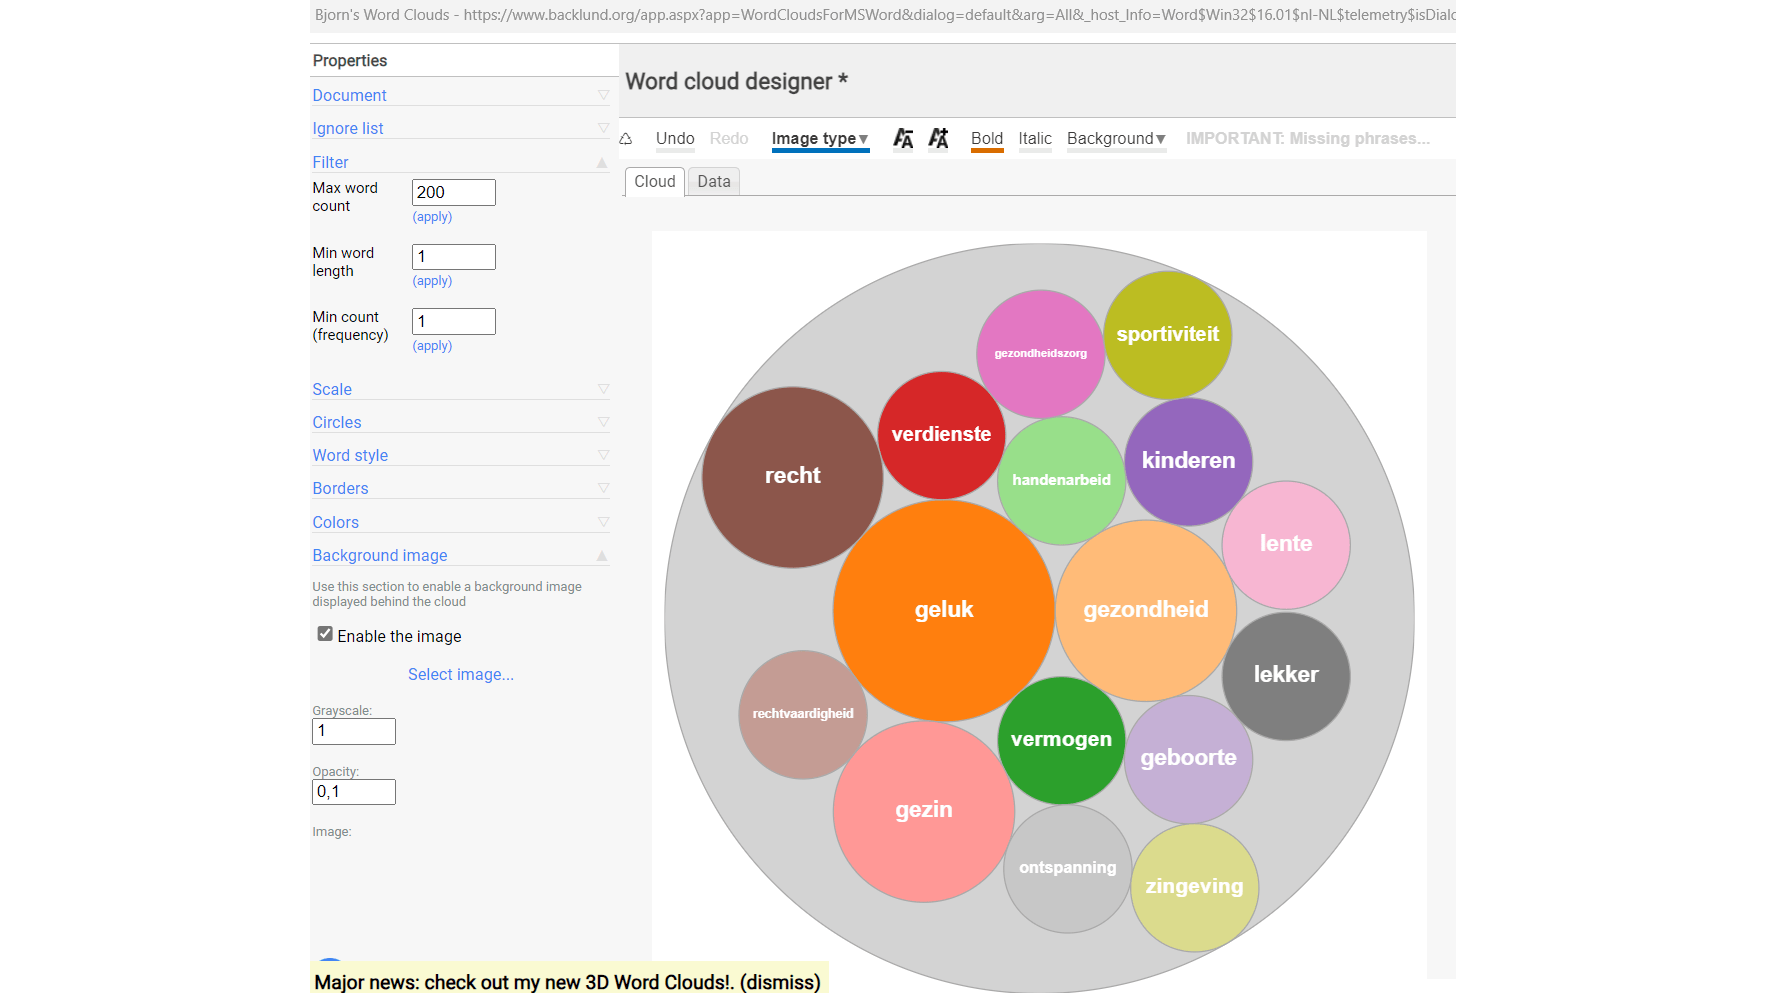Select the light gray 'ontspanning' bubble
The image size is (1765, 993).
(1067, 868)
